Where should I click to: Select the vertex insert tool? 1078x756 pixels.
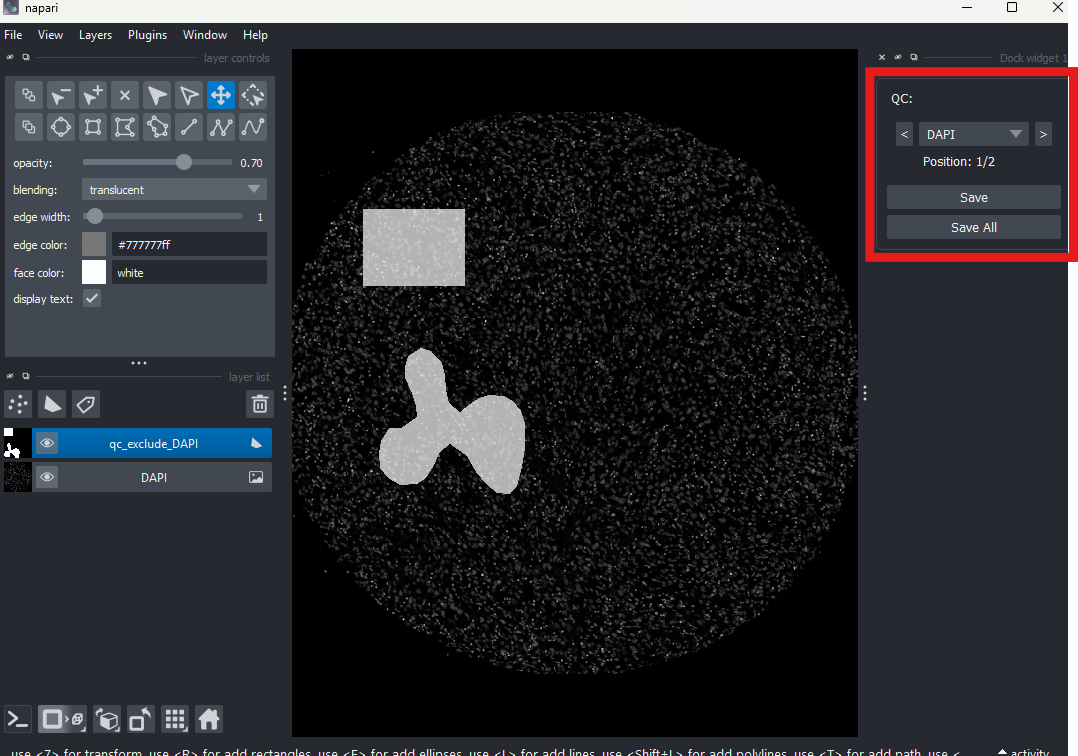(x=93, y=95)
